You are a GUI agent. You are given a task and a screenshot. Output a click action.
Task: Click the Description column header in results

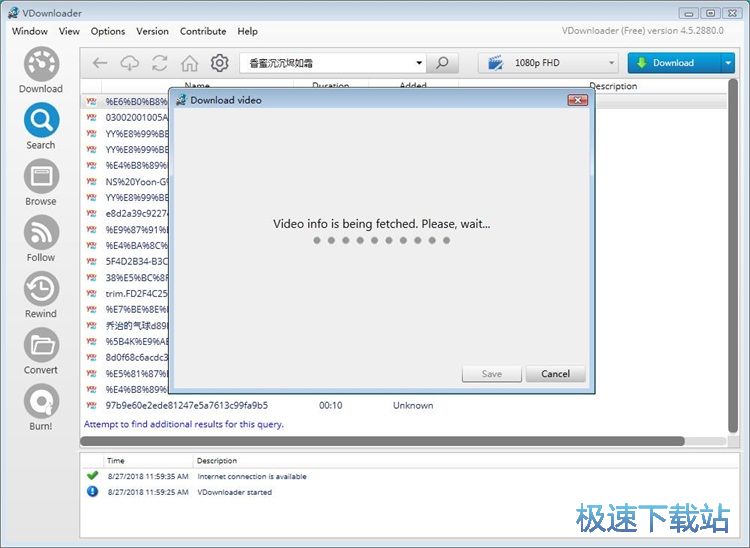[613, 86]
